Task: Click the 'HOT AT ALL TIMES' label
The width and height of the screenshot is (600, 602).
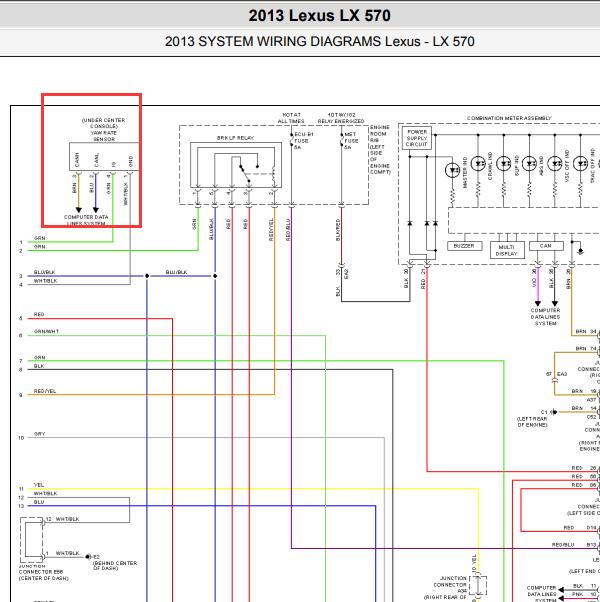Action: [291, 118]
